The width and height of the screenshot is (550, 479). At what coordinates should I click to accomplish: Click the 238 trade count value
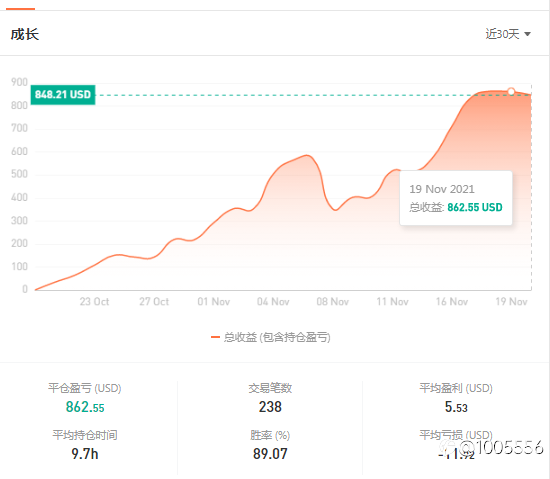click(x=270, y=407)
